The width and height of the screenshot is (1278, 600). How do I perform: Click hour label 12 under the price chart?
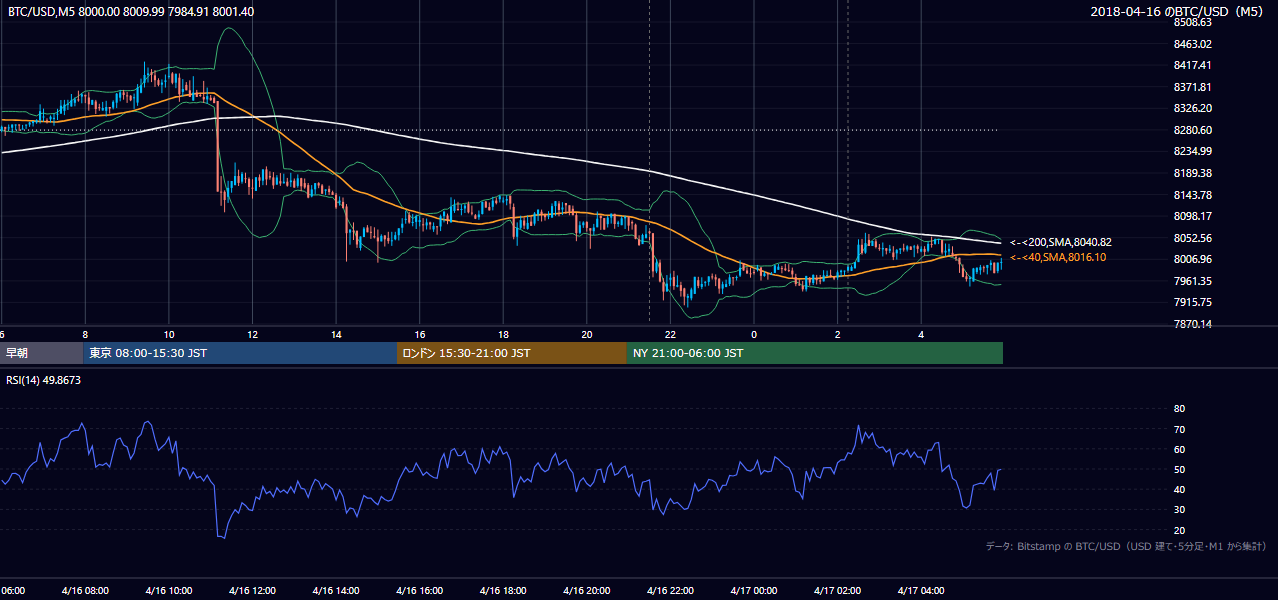tap(253, 334)
